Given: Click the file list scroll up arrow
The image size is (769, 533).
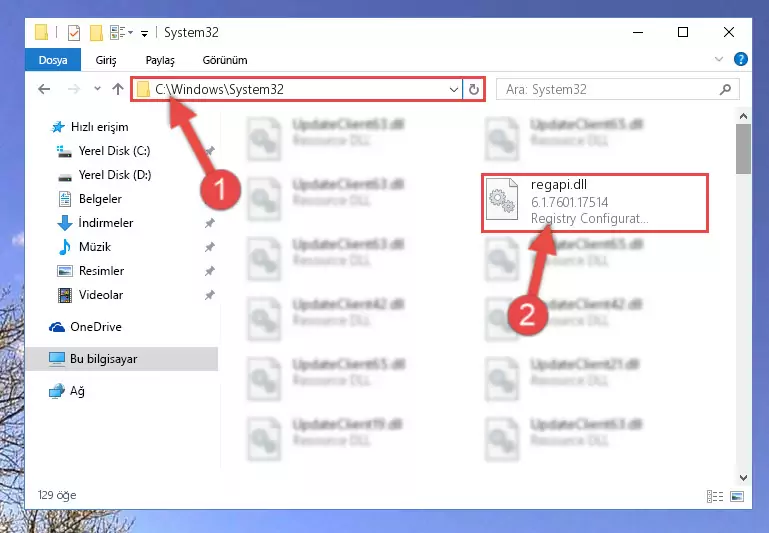Looking at the screenshot, I should [743, 116].
